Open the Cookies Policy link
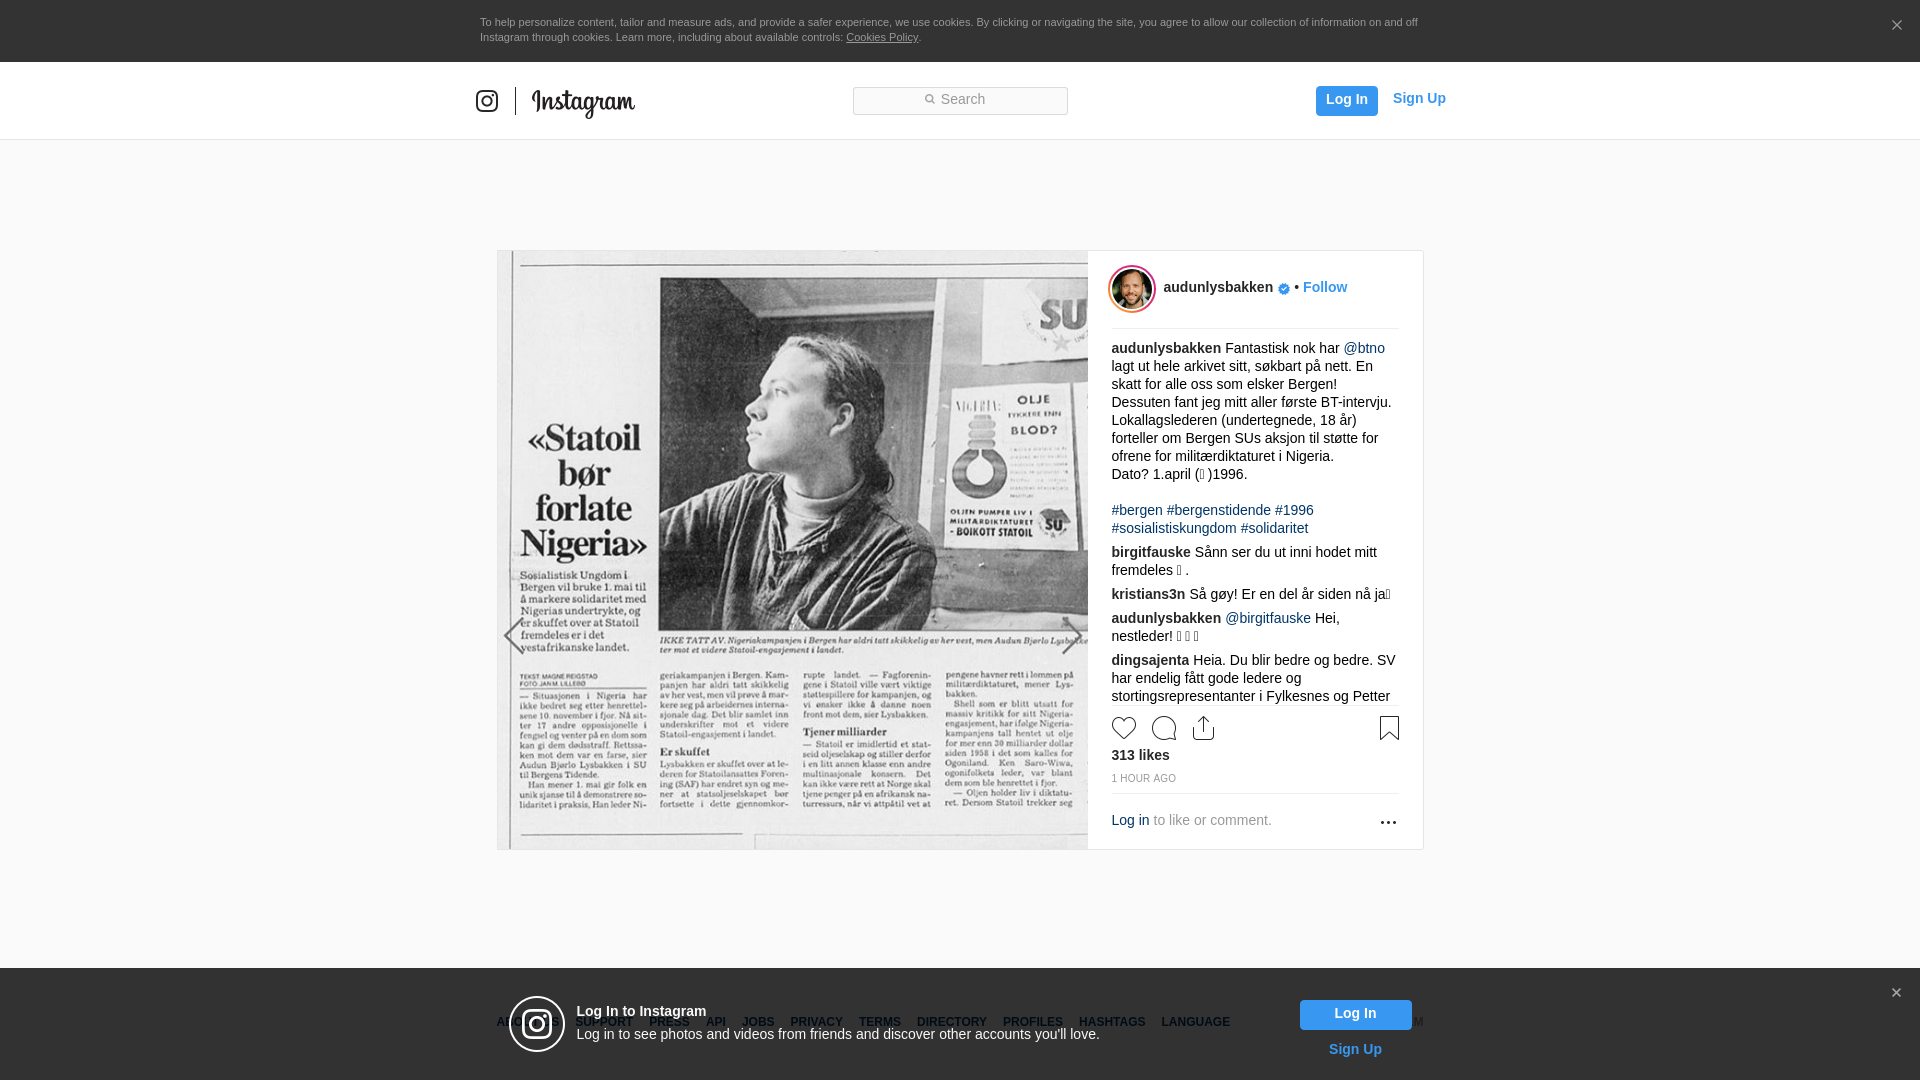Viewport: 1920px width, 1080px height. click(x=881, y=37)
